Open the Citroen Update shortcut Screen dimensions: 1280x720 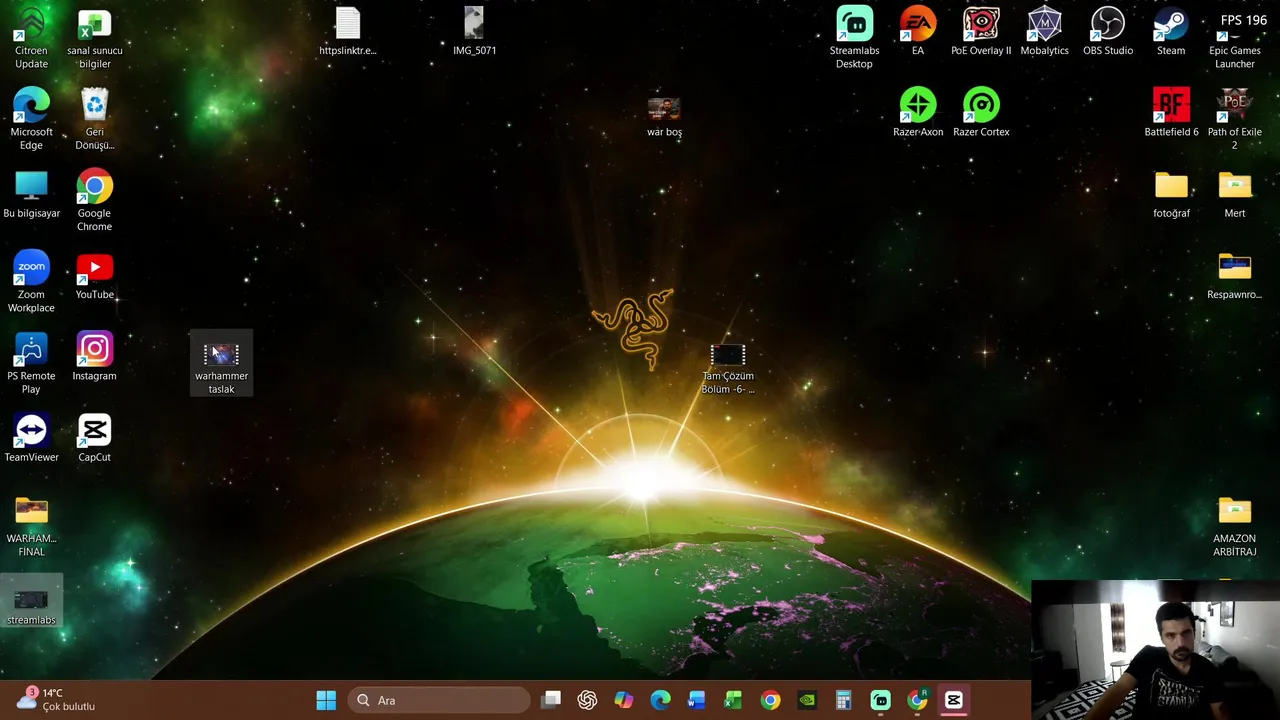tap(31, 38)
